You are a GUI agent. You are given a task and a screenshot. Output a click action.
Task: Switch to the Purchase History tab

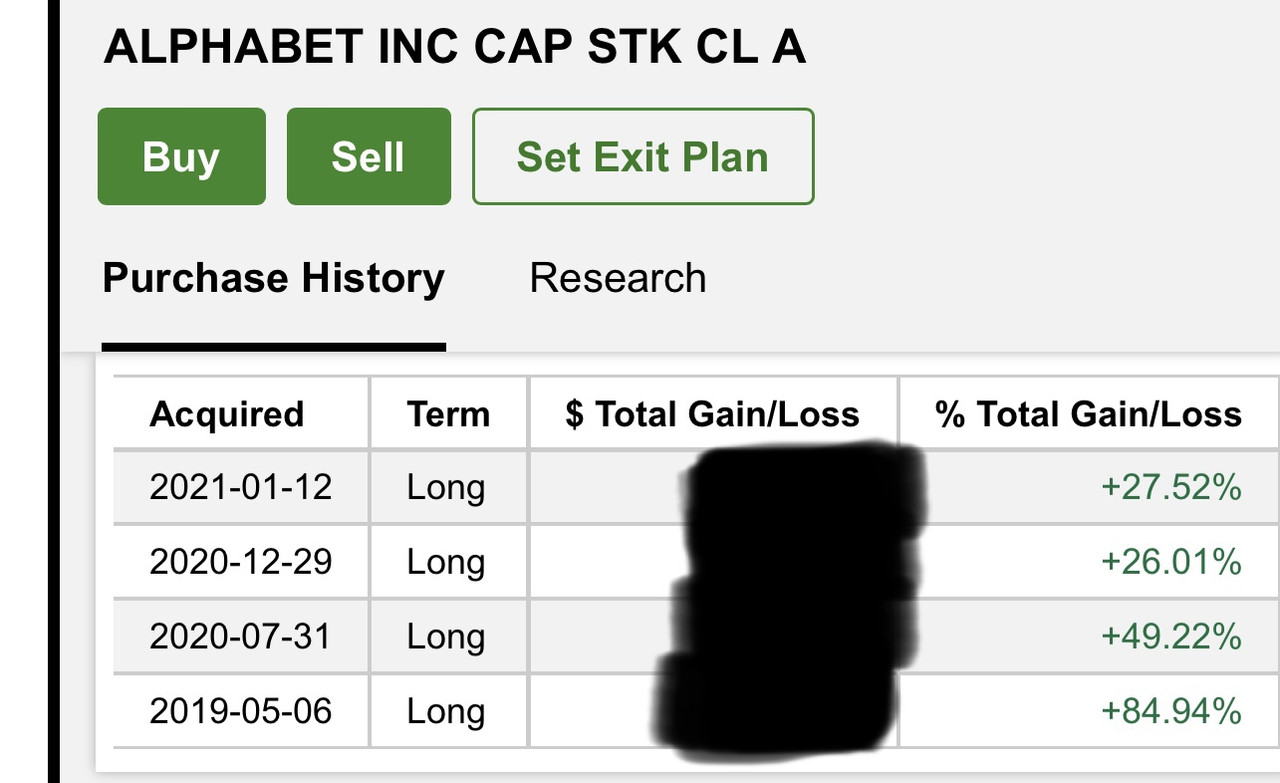pyautogui.click(x=273, y=278)
